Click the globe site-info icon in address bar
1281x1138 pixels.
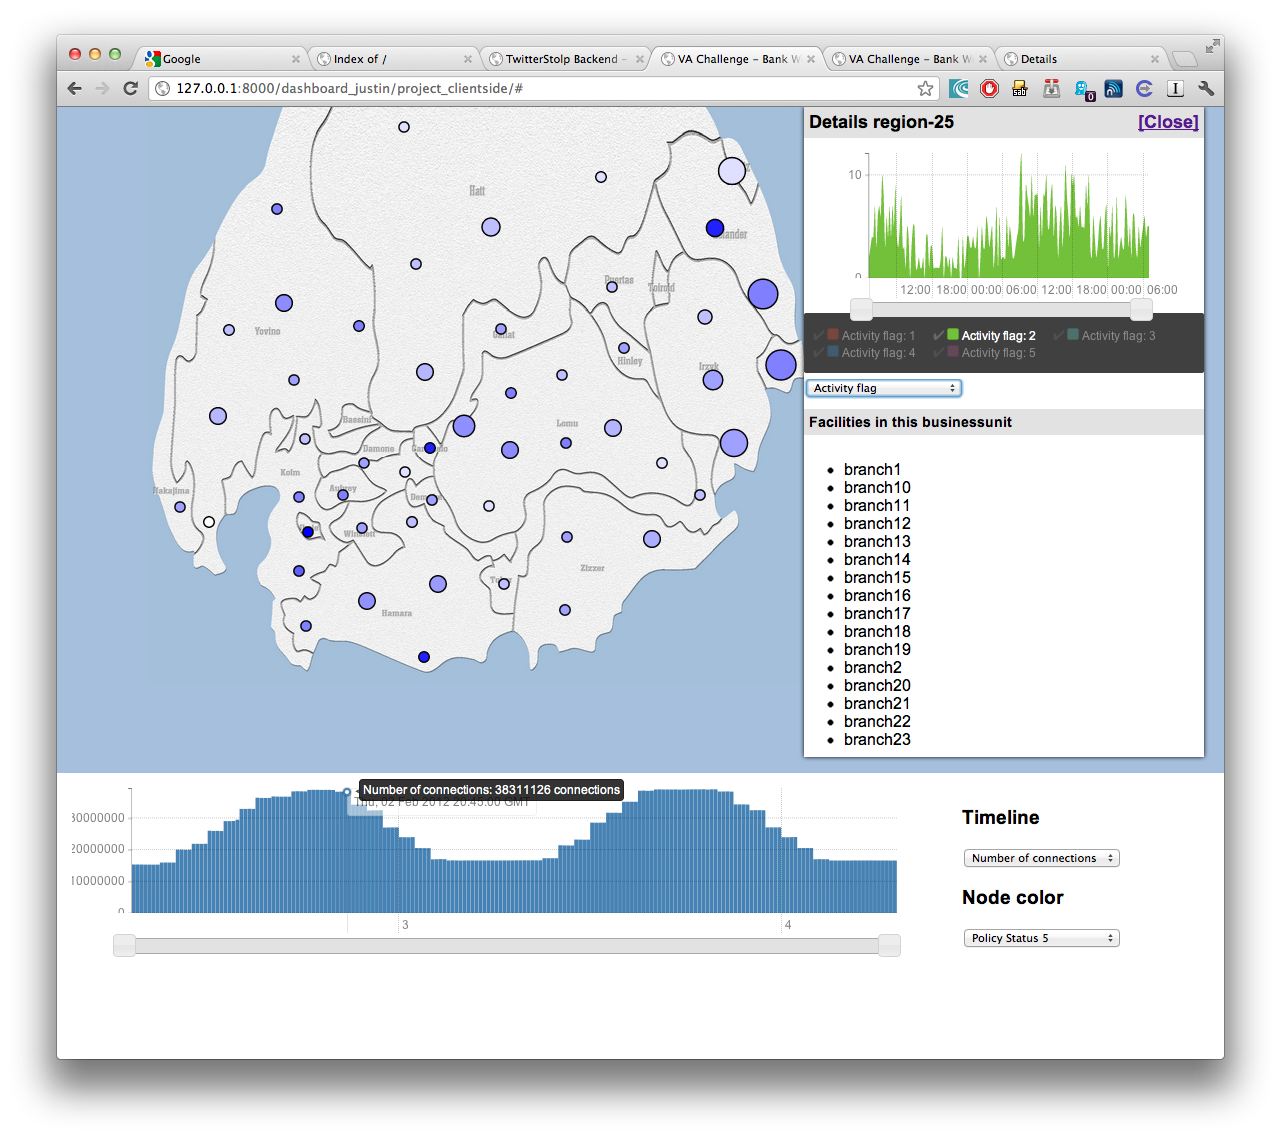click(163, 88)
